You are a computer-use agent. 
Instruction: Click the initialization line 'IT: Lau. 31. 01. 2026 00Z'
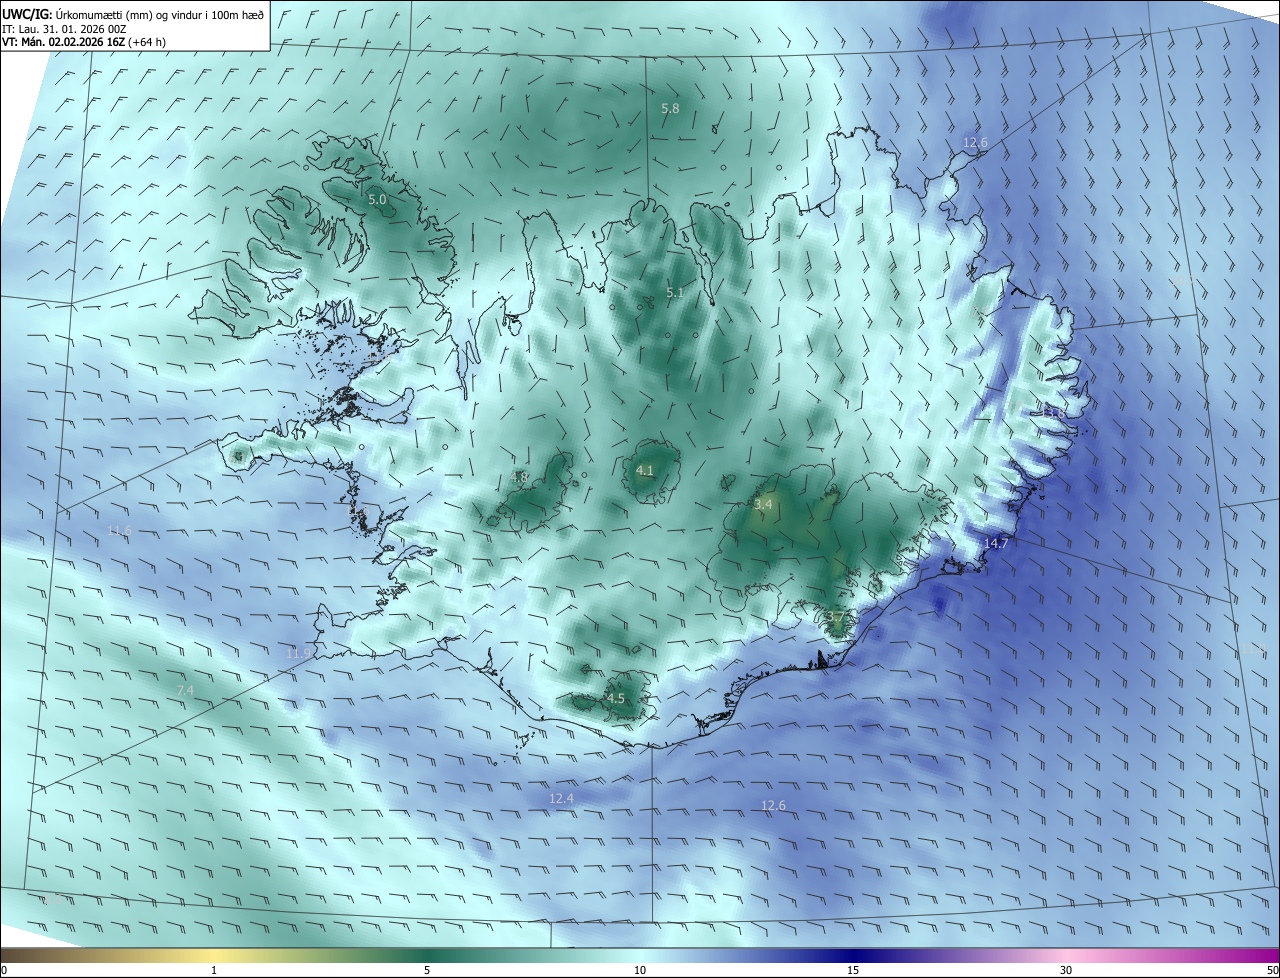(x=64, y=29)
